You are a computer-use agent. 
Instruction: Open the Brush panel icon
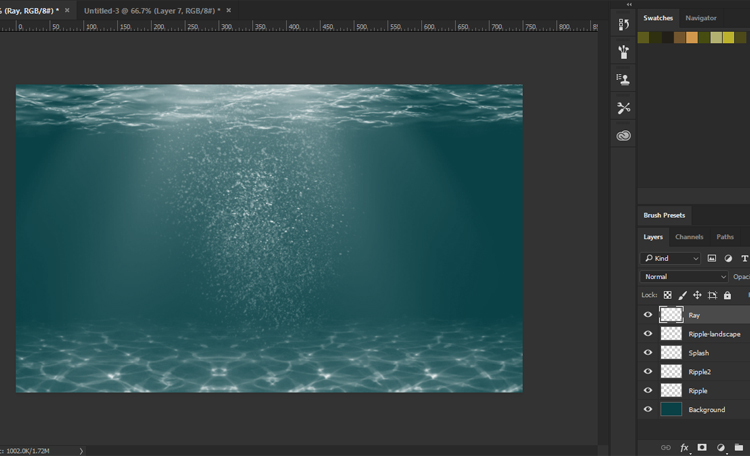point(624,52)
